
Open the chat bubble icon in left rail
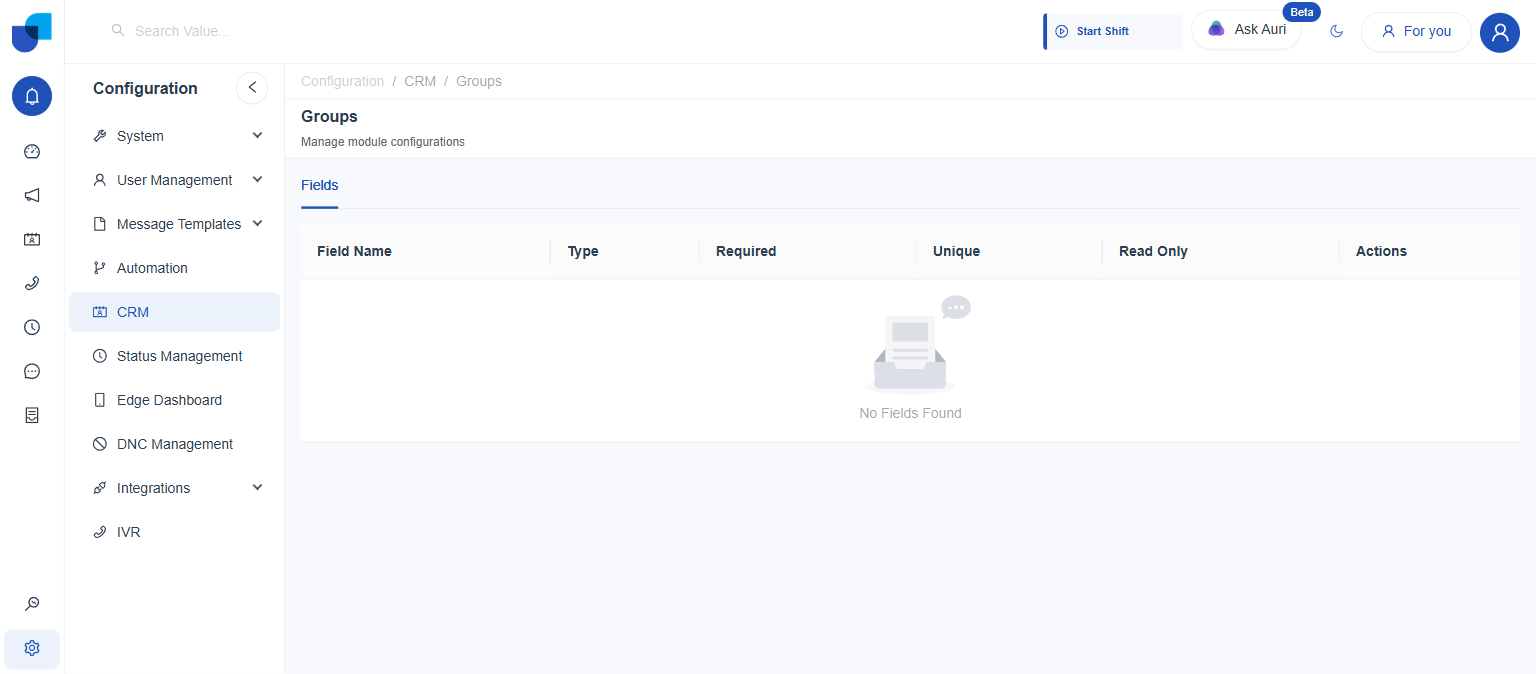pos(32,372)
